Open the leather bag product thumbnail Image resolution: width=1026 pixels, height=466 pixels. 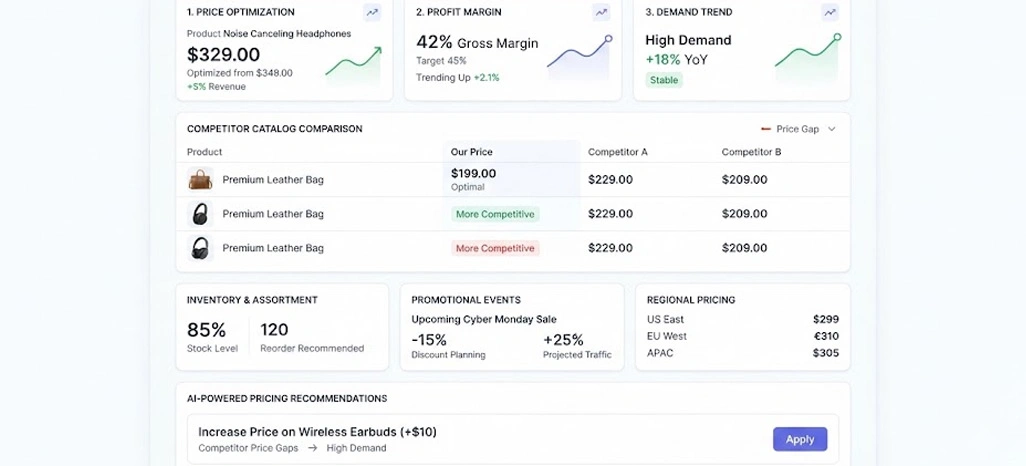[x=200, y=179]
